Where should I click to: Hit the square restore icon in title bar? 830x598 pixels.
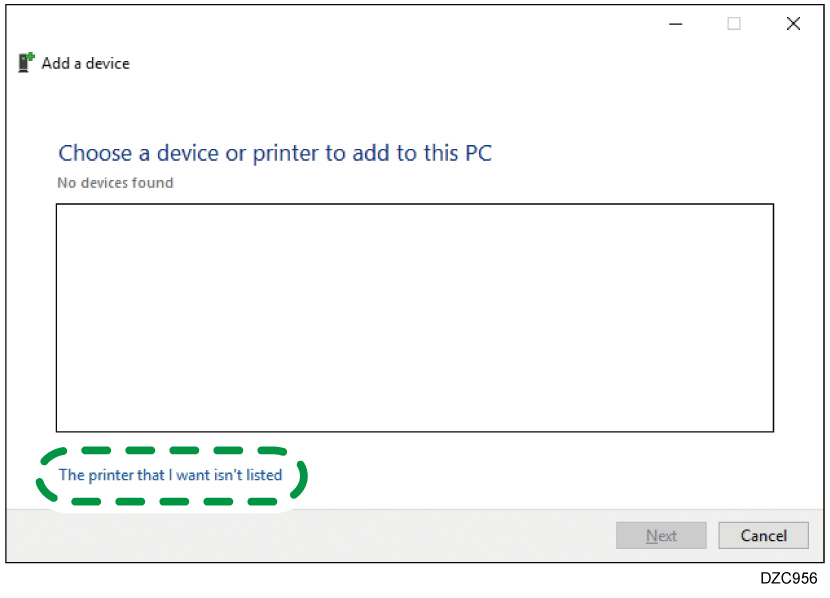click(x=734, y=24)
